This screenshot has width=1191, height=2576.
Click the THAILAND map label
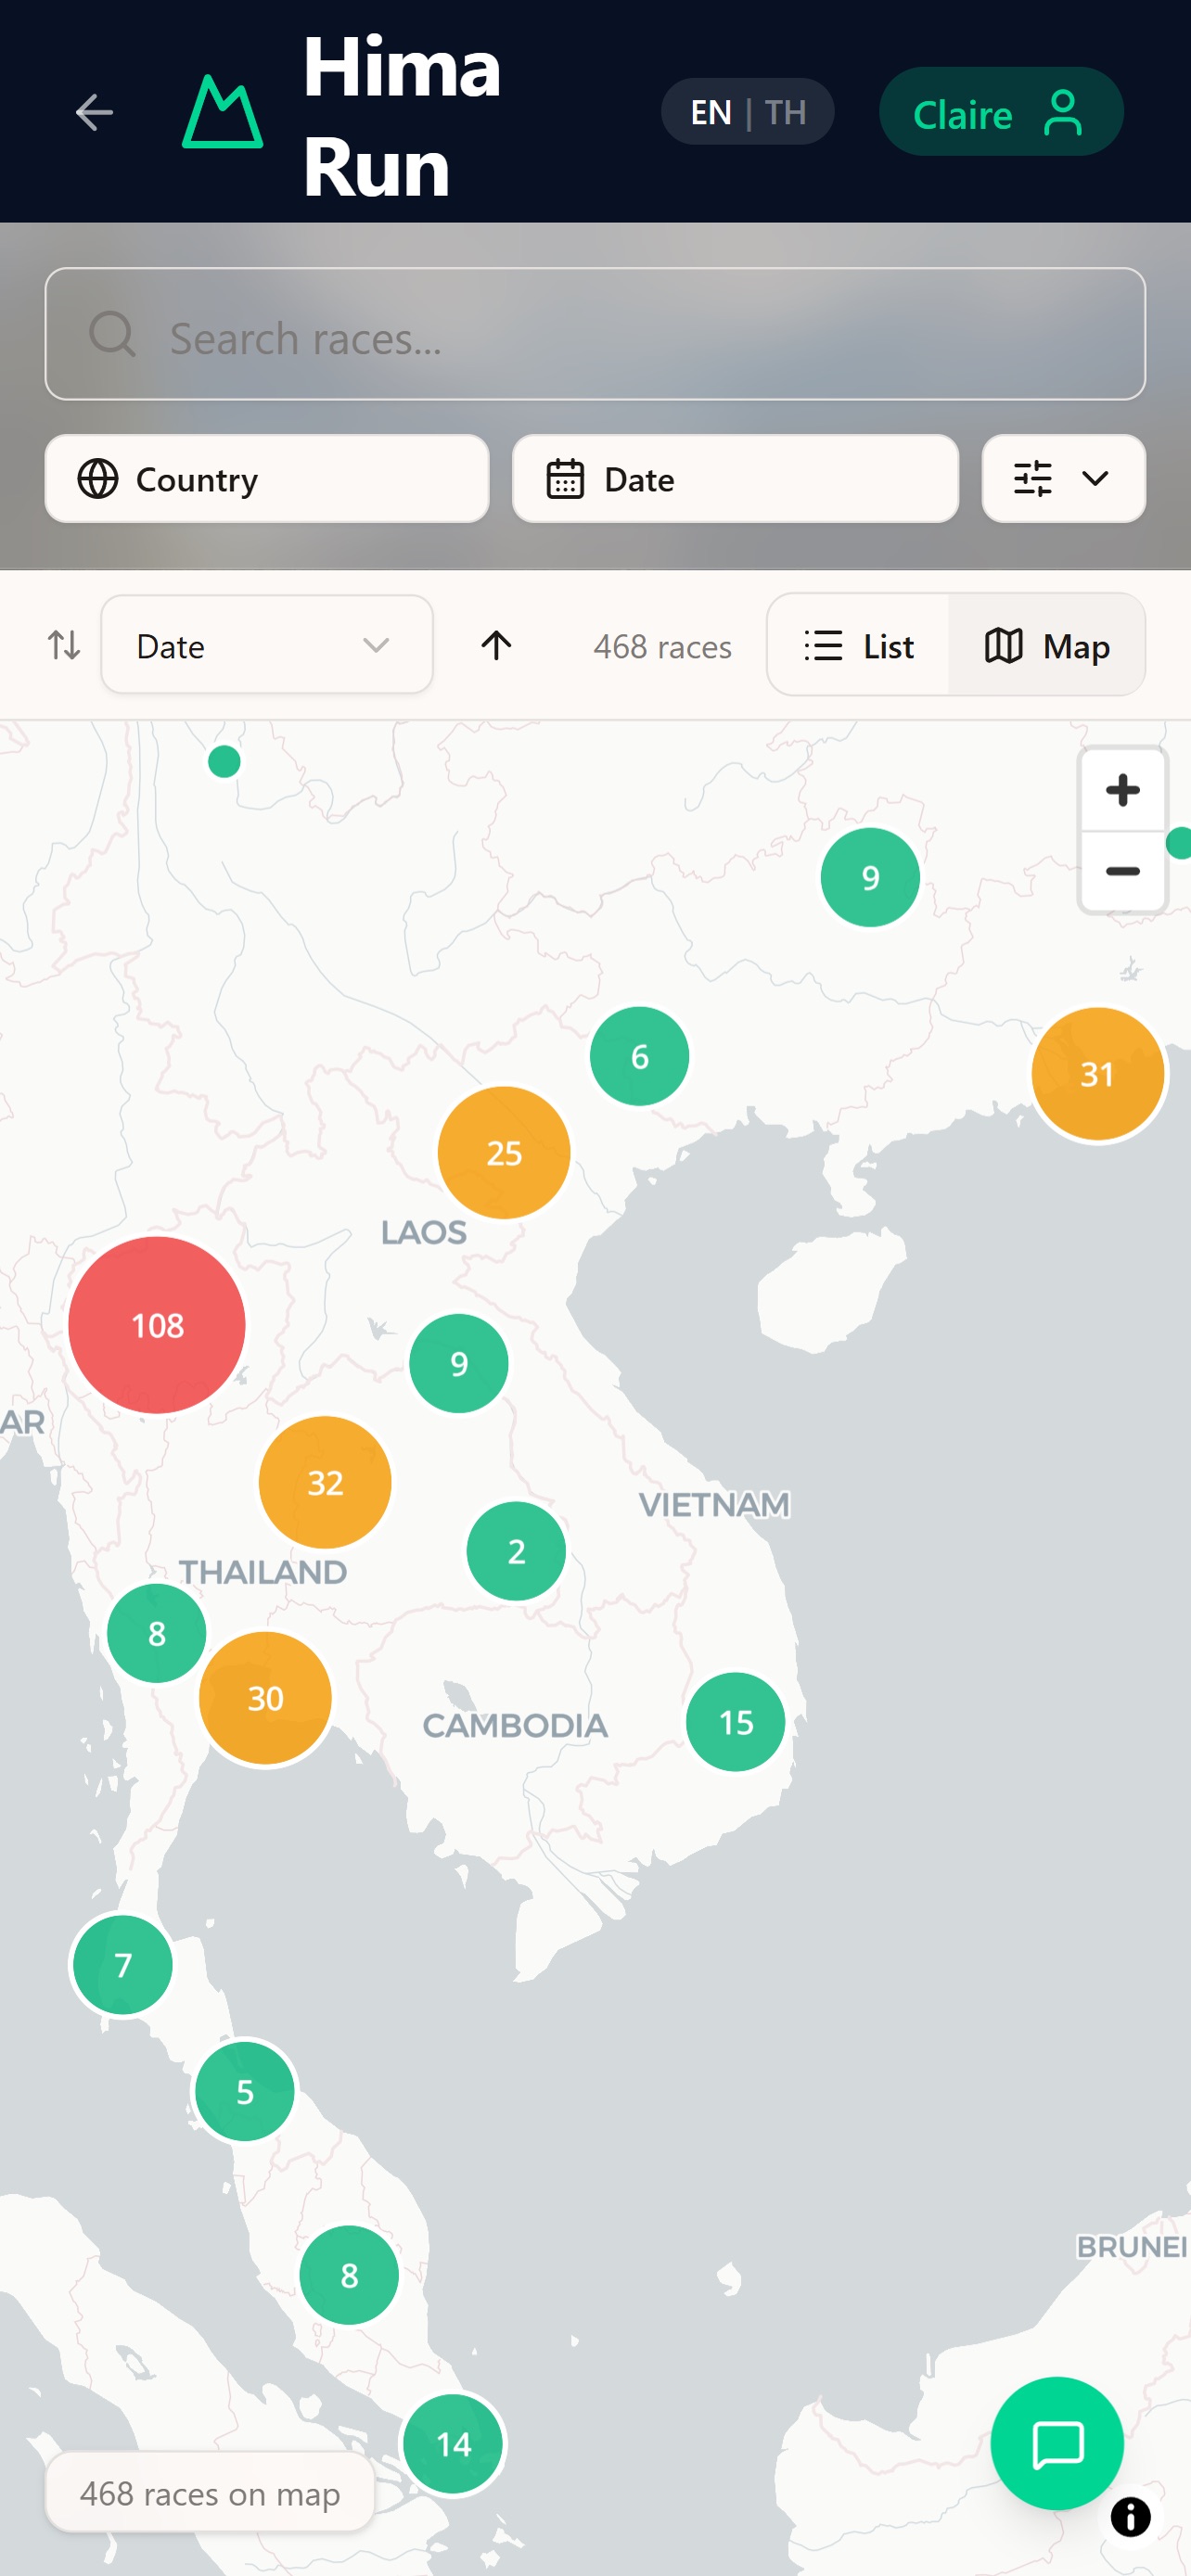click(263, 1572)
